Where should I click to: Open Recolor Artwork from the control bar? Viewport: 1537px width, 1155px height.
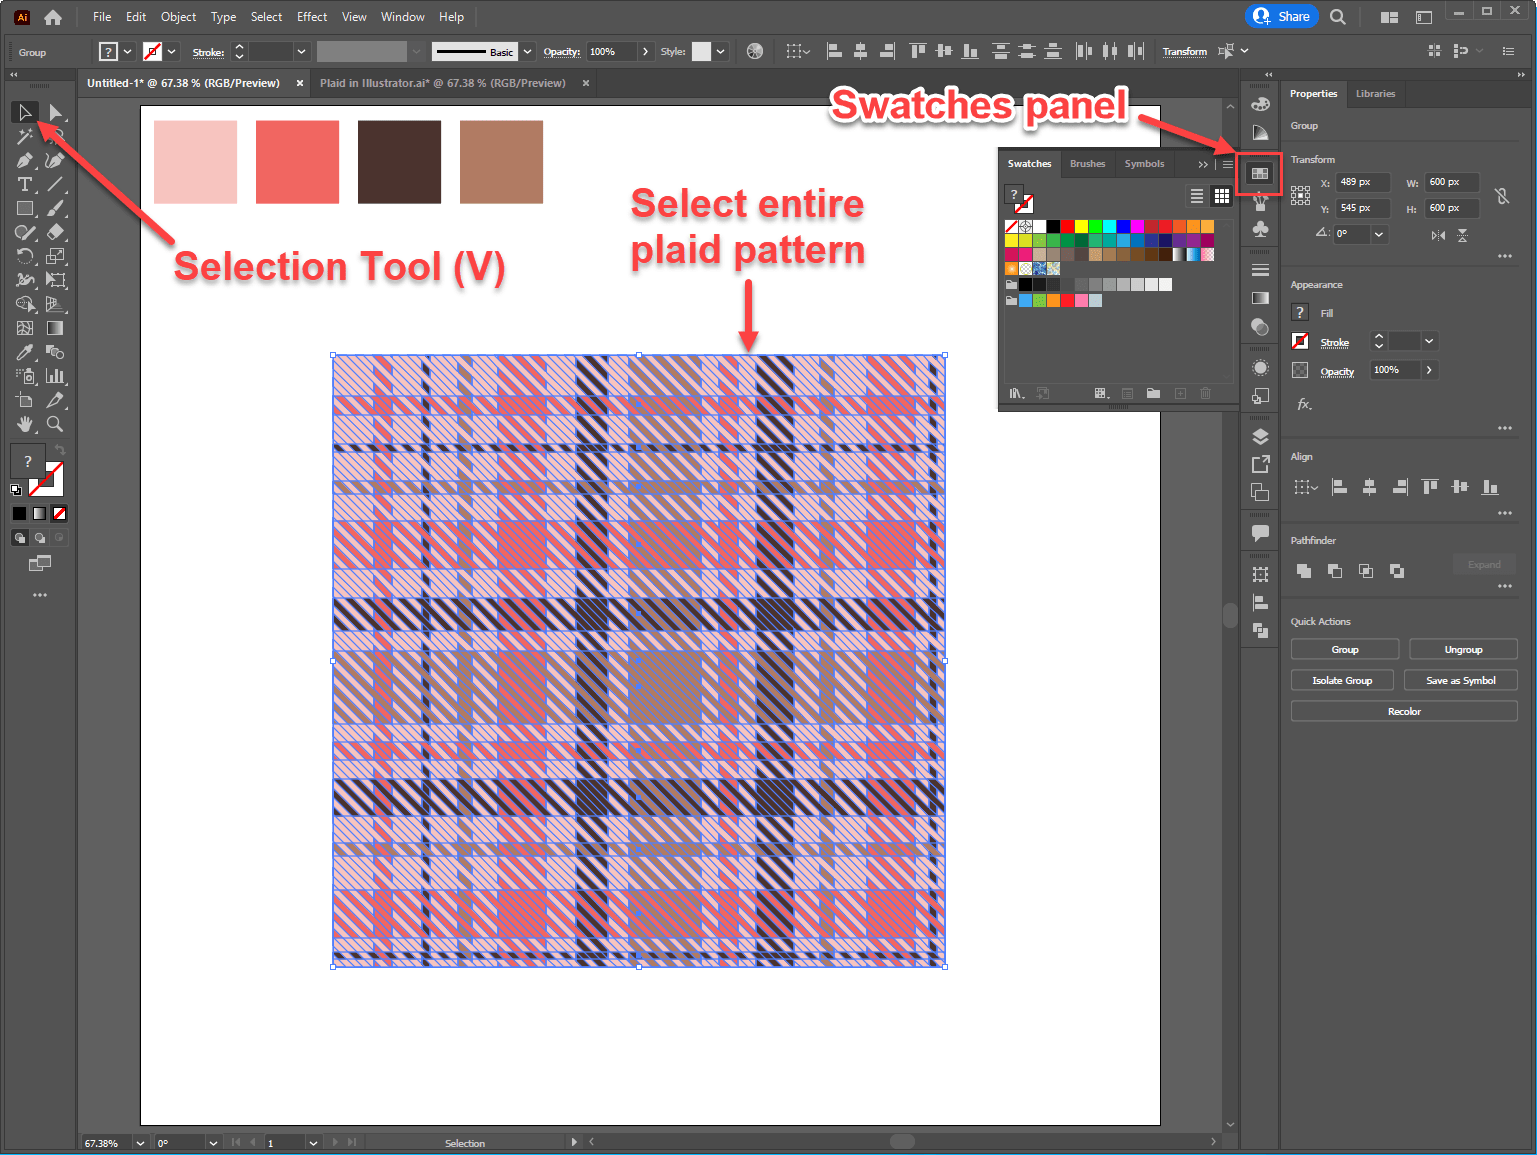coord(755,51)
